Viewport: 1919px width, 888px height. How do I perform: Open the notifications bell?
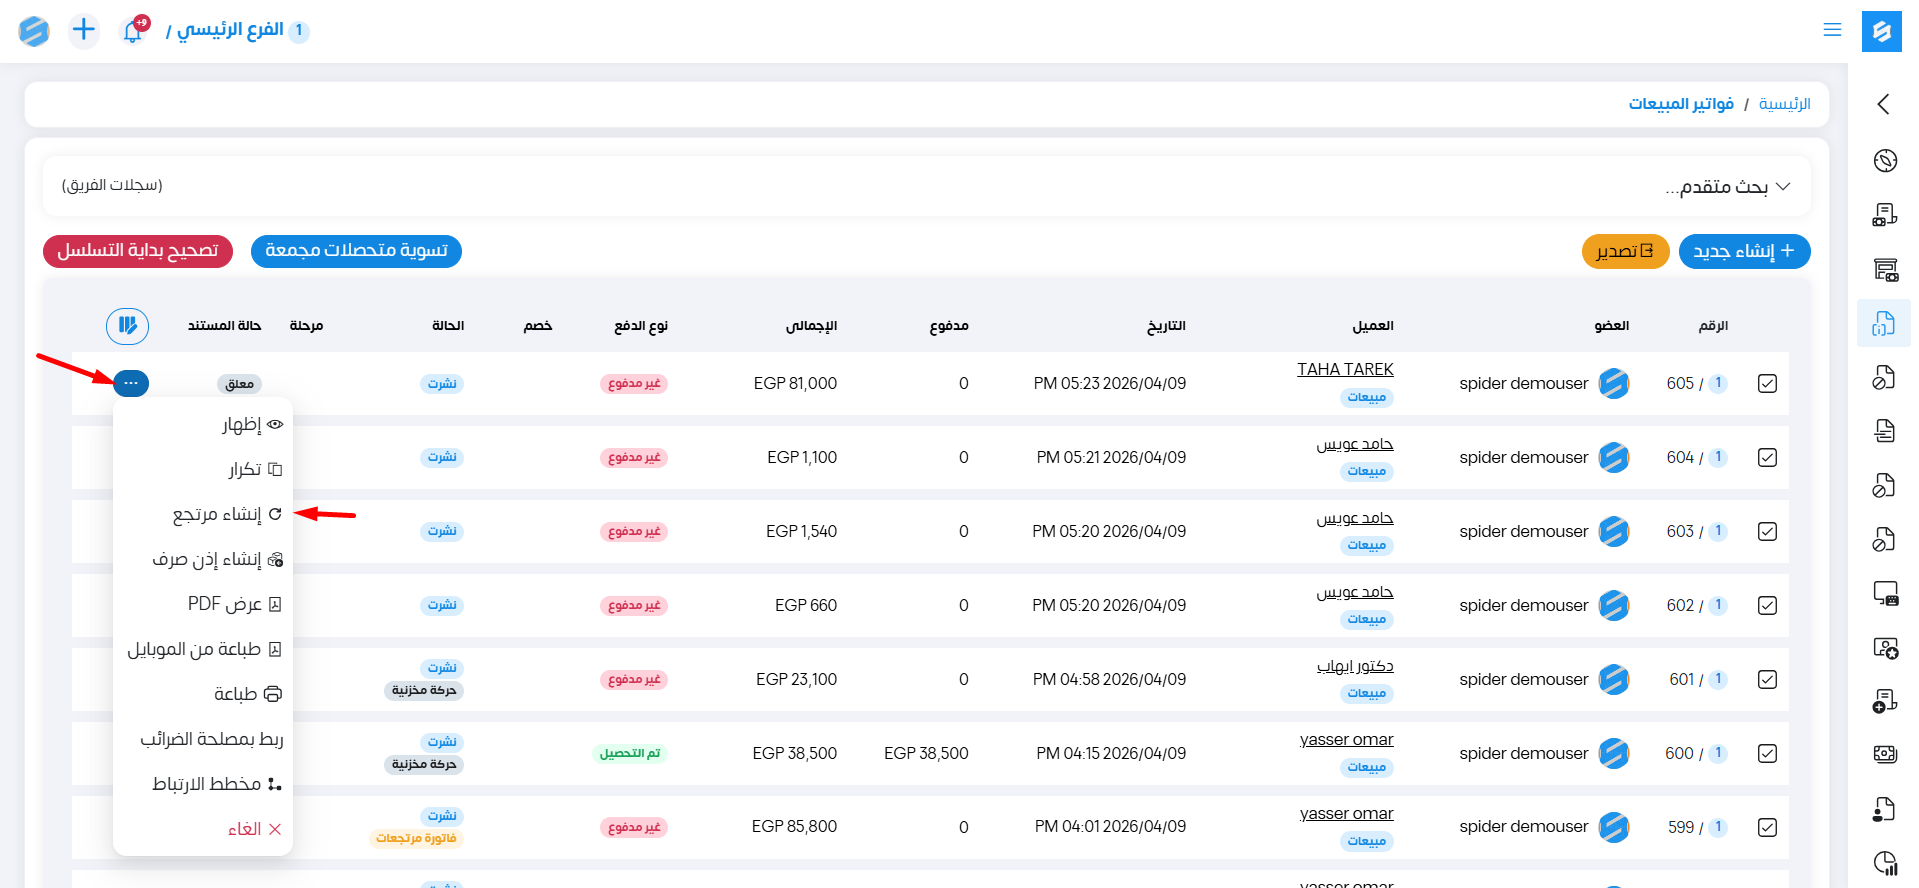[x=133, y=31]
